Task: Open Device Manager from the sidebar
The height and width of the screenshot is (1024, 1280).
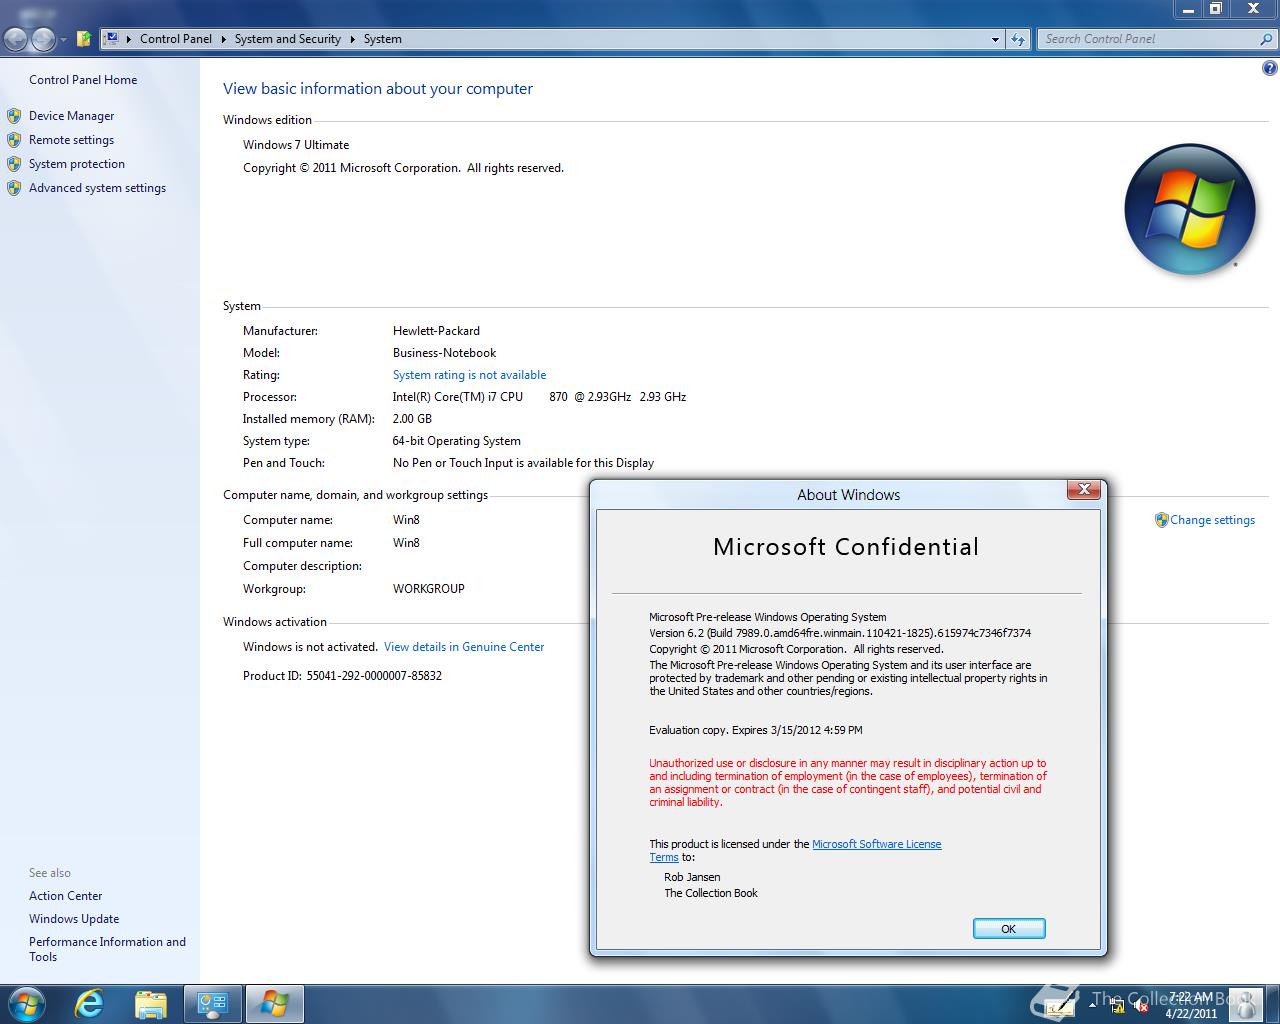Action: tap(71, 116)
